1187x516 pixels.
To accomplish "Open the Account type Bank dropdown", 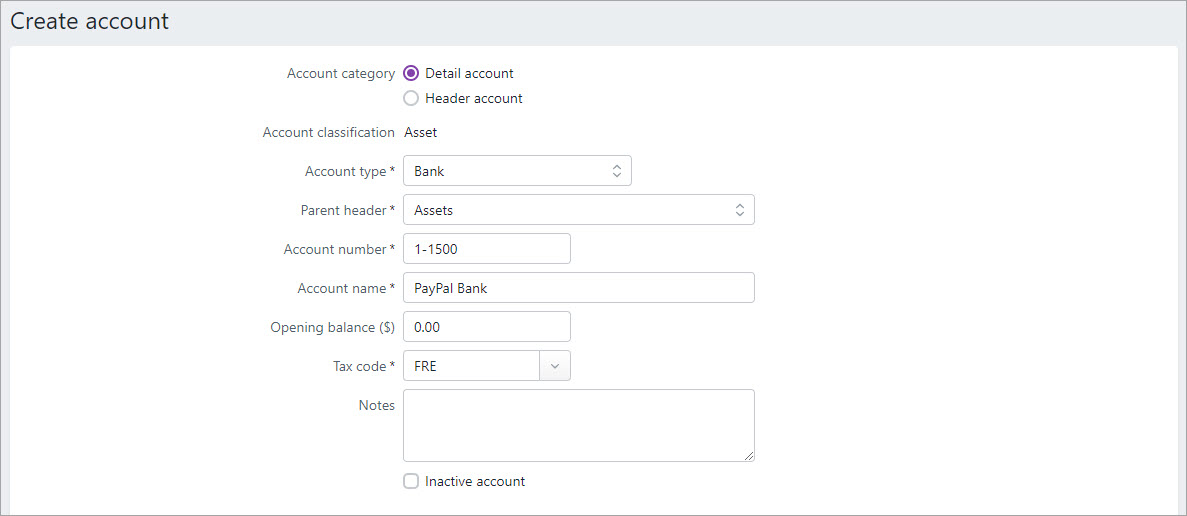I will click(x=517, y=171).
